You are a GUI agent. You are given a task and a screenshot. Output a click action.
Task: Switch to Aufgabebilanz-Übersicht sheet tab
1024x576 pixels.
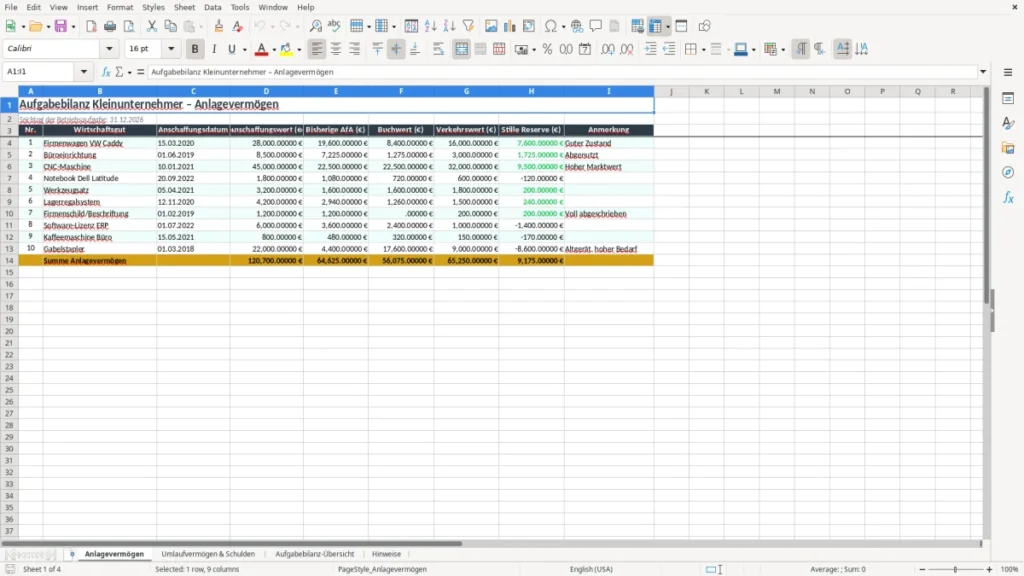(x=315, y=554)
